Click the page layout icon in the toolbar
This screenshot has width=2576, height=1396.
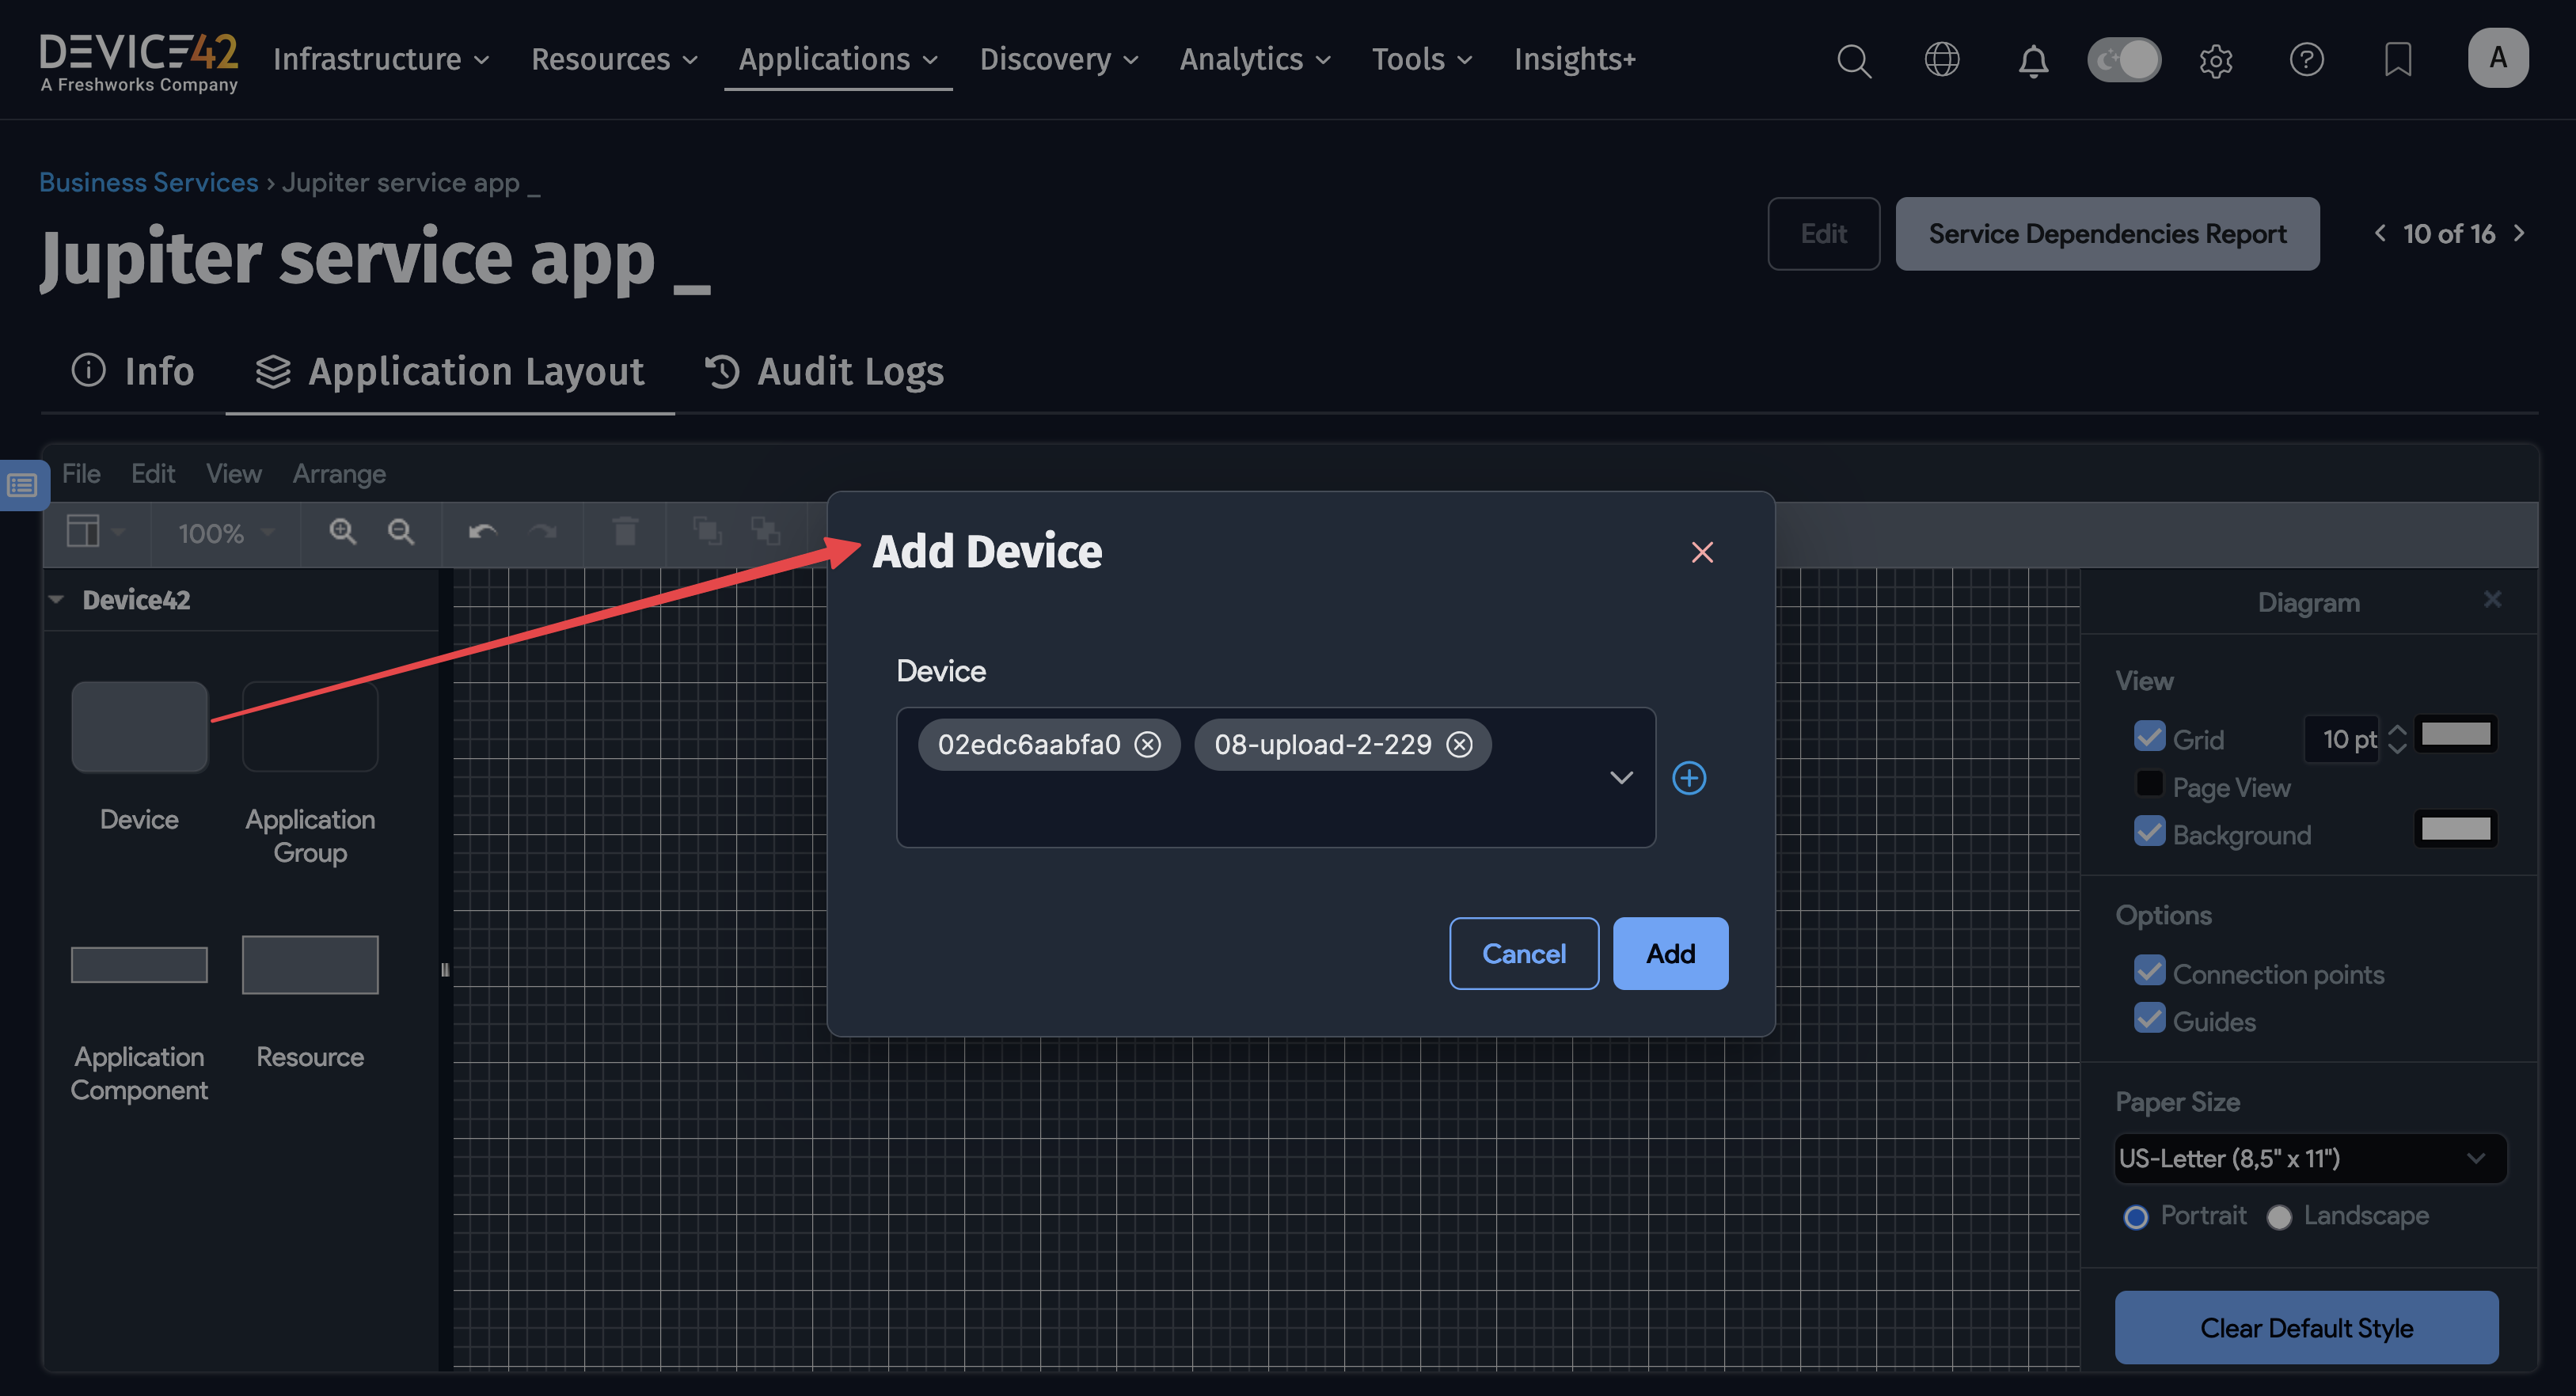85,532
